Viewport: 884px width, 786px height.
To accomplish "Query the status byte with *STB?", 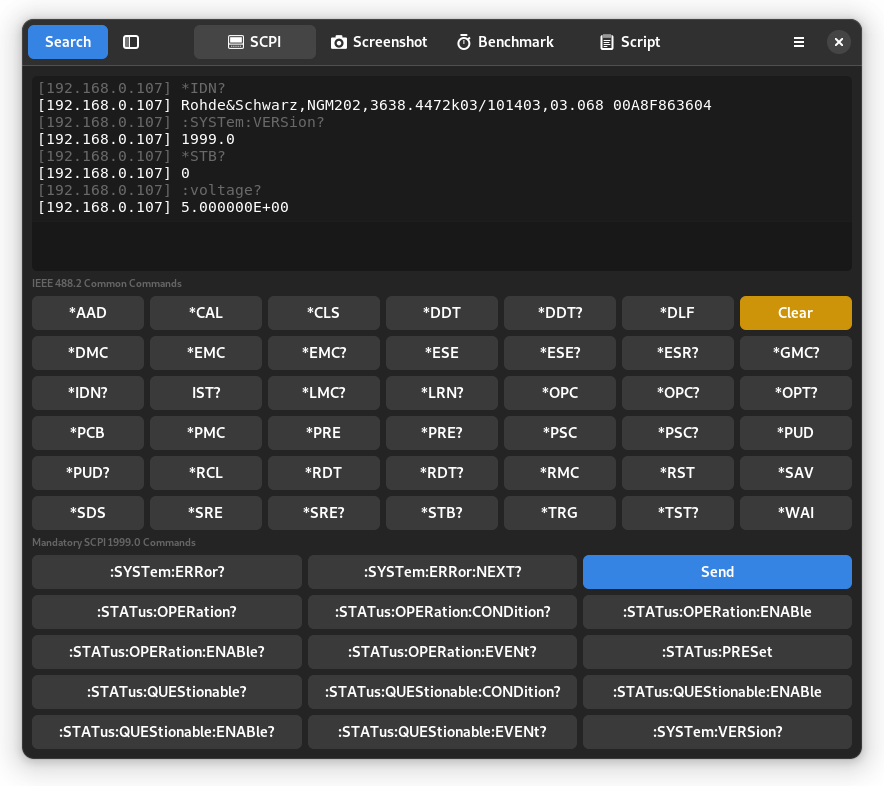I will [x=442, y=513].
